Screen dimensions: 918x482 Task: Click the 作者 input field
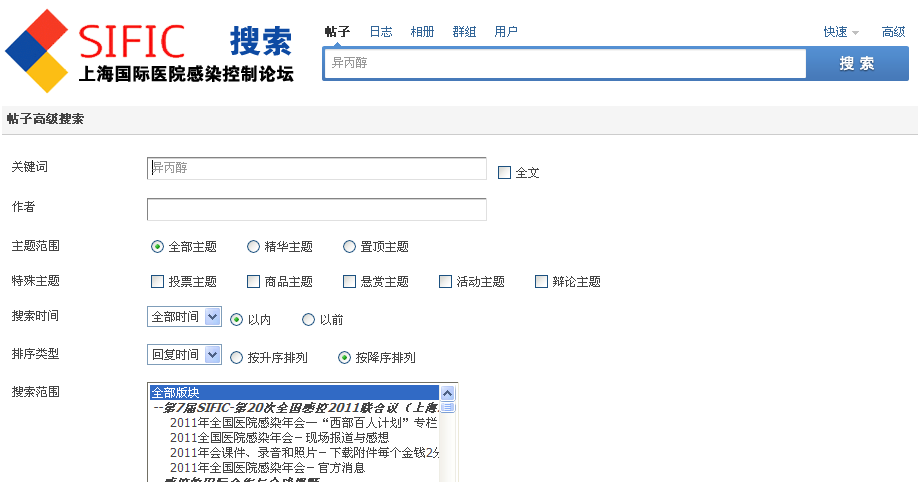click(x=316, y=209)
